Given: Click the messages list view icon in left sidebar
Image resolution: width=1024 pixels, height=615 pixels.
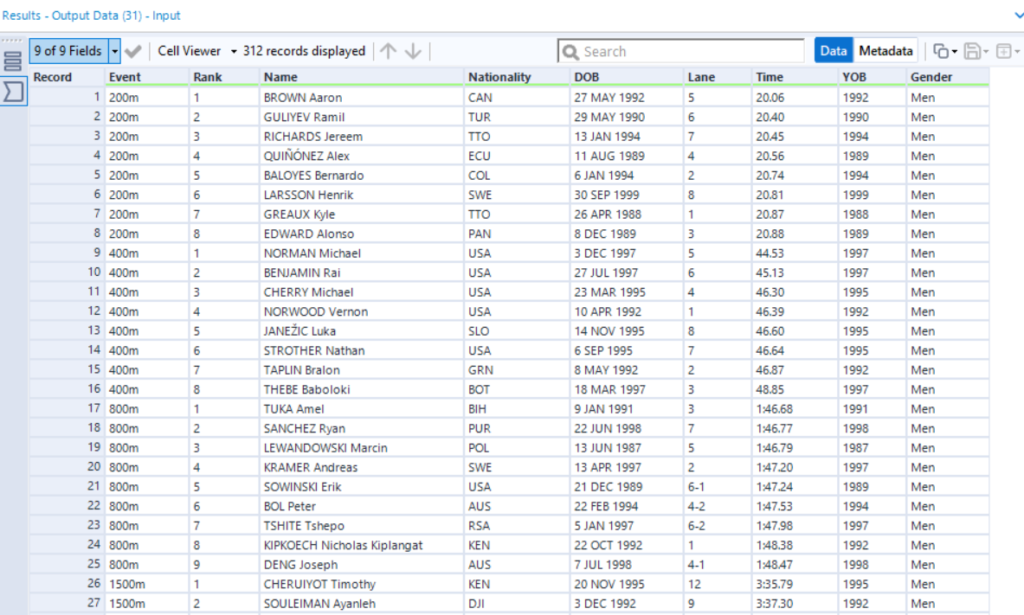Looking at the screenshot, I should click(x=12, y=61).
